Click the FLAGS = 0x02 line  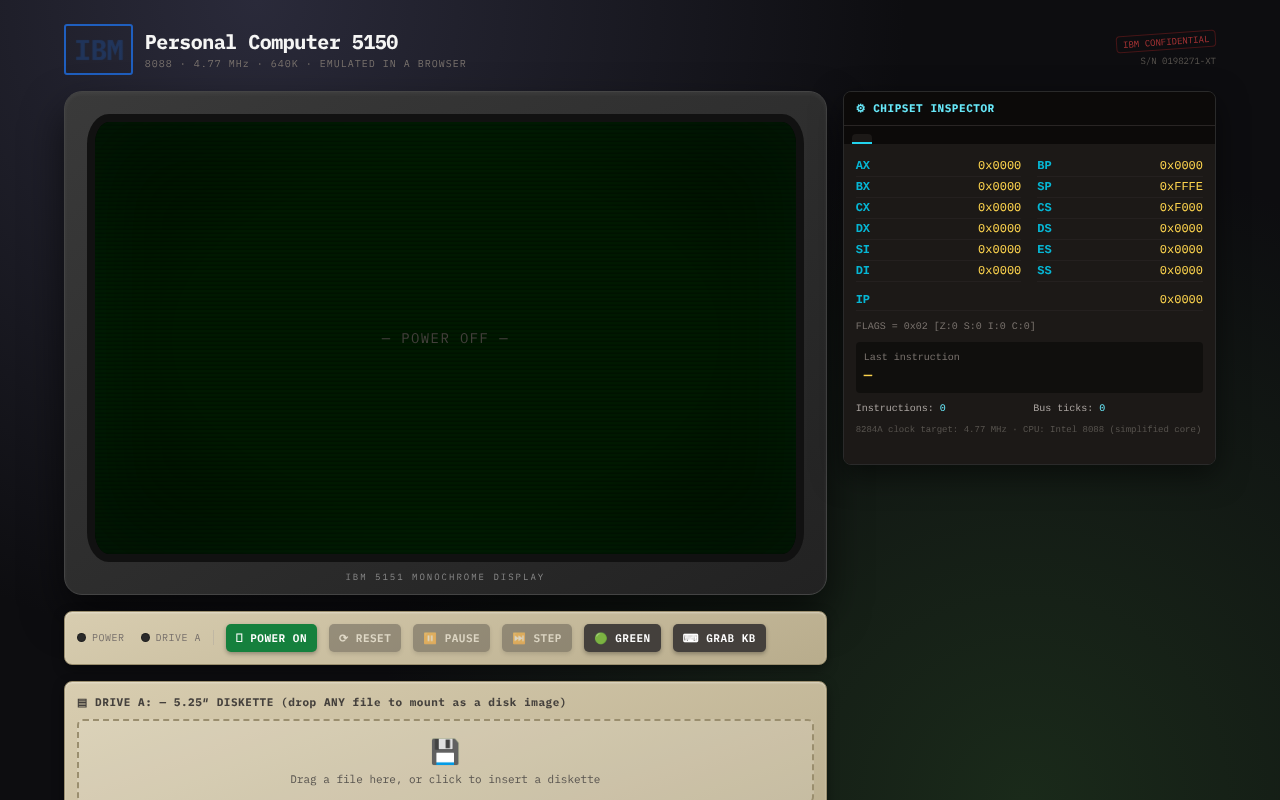[946, 326]
